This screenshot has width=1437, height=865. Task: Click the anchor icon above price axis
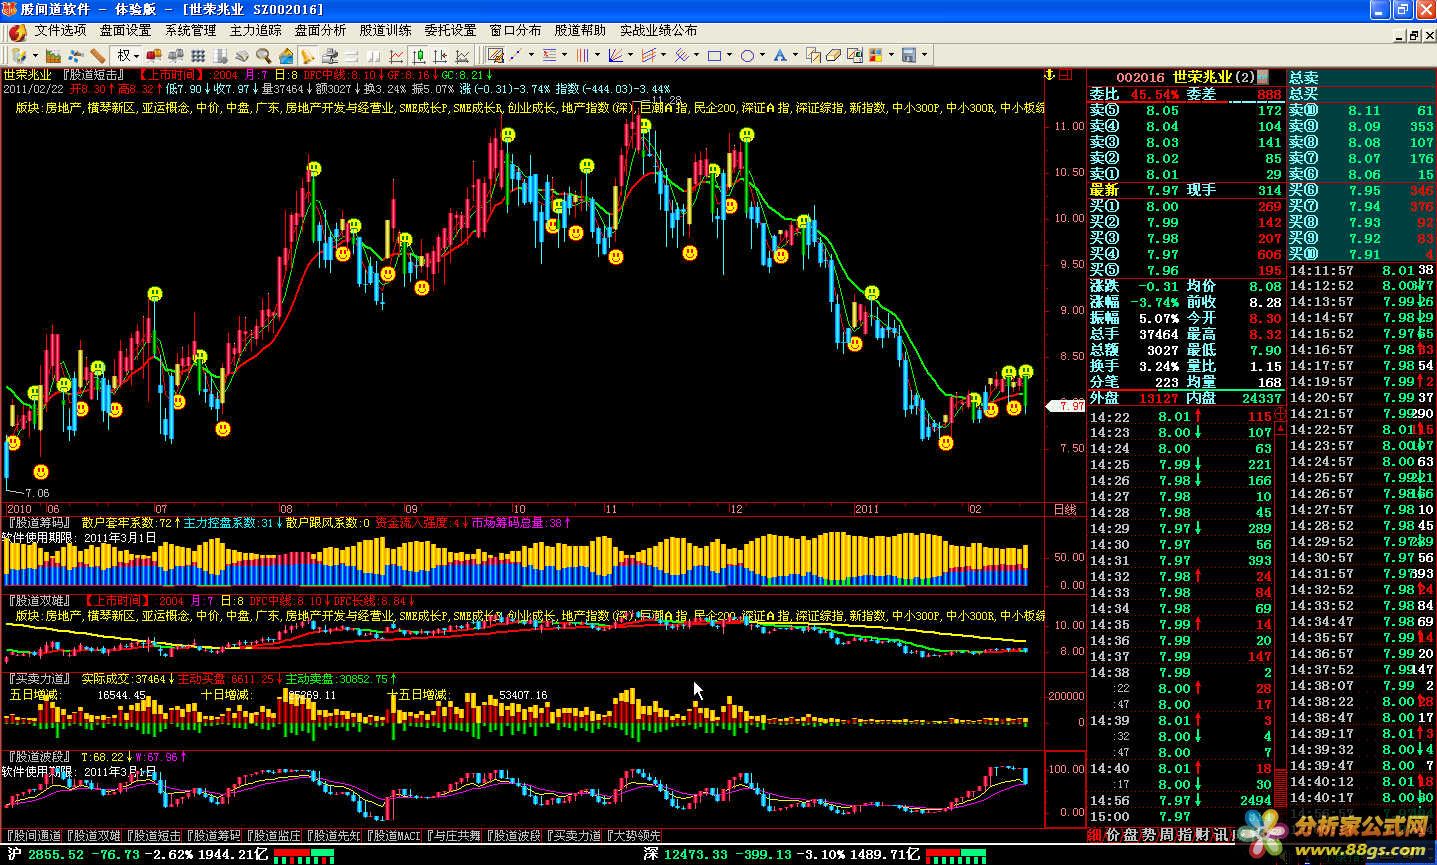pyautogui.click(x=1049, y=75)
